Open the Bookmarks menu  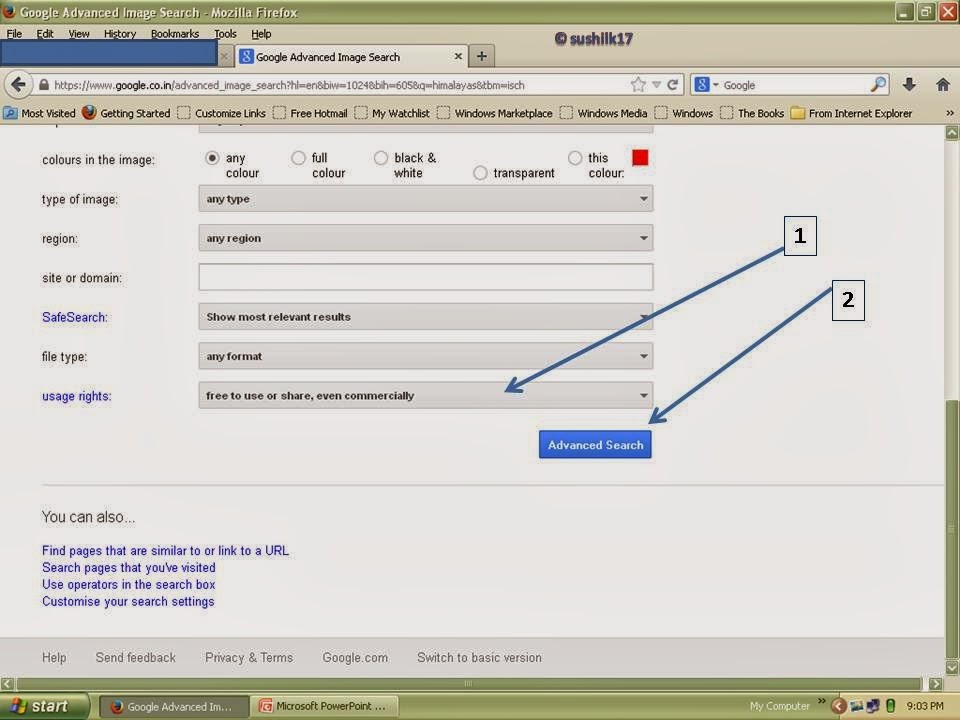click(175, 33)
